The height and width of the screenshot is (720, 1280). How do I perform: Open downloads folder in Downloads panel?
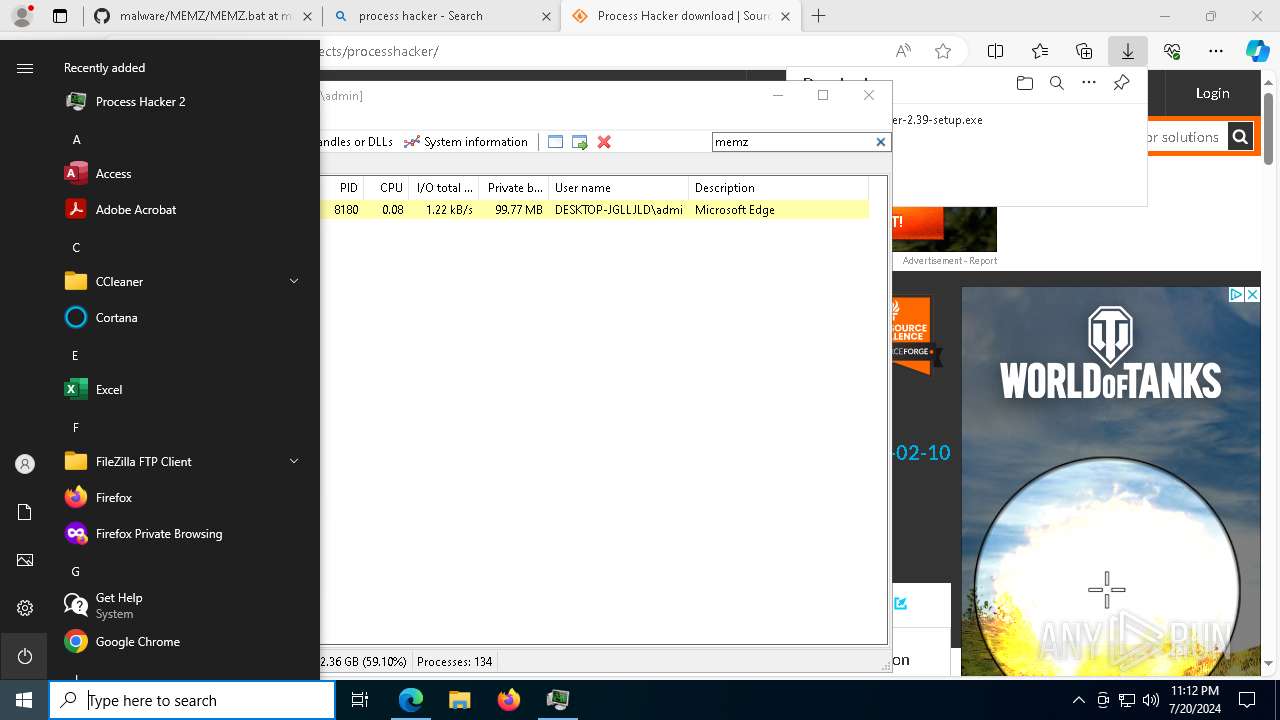coord(1024,83)
